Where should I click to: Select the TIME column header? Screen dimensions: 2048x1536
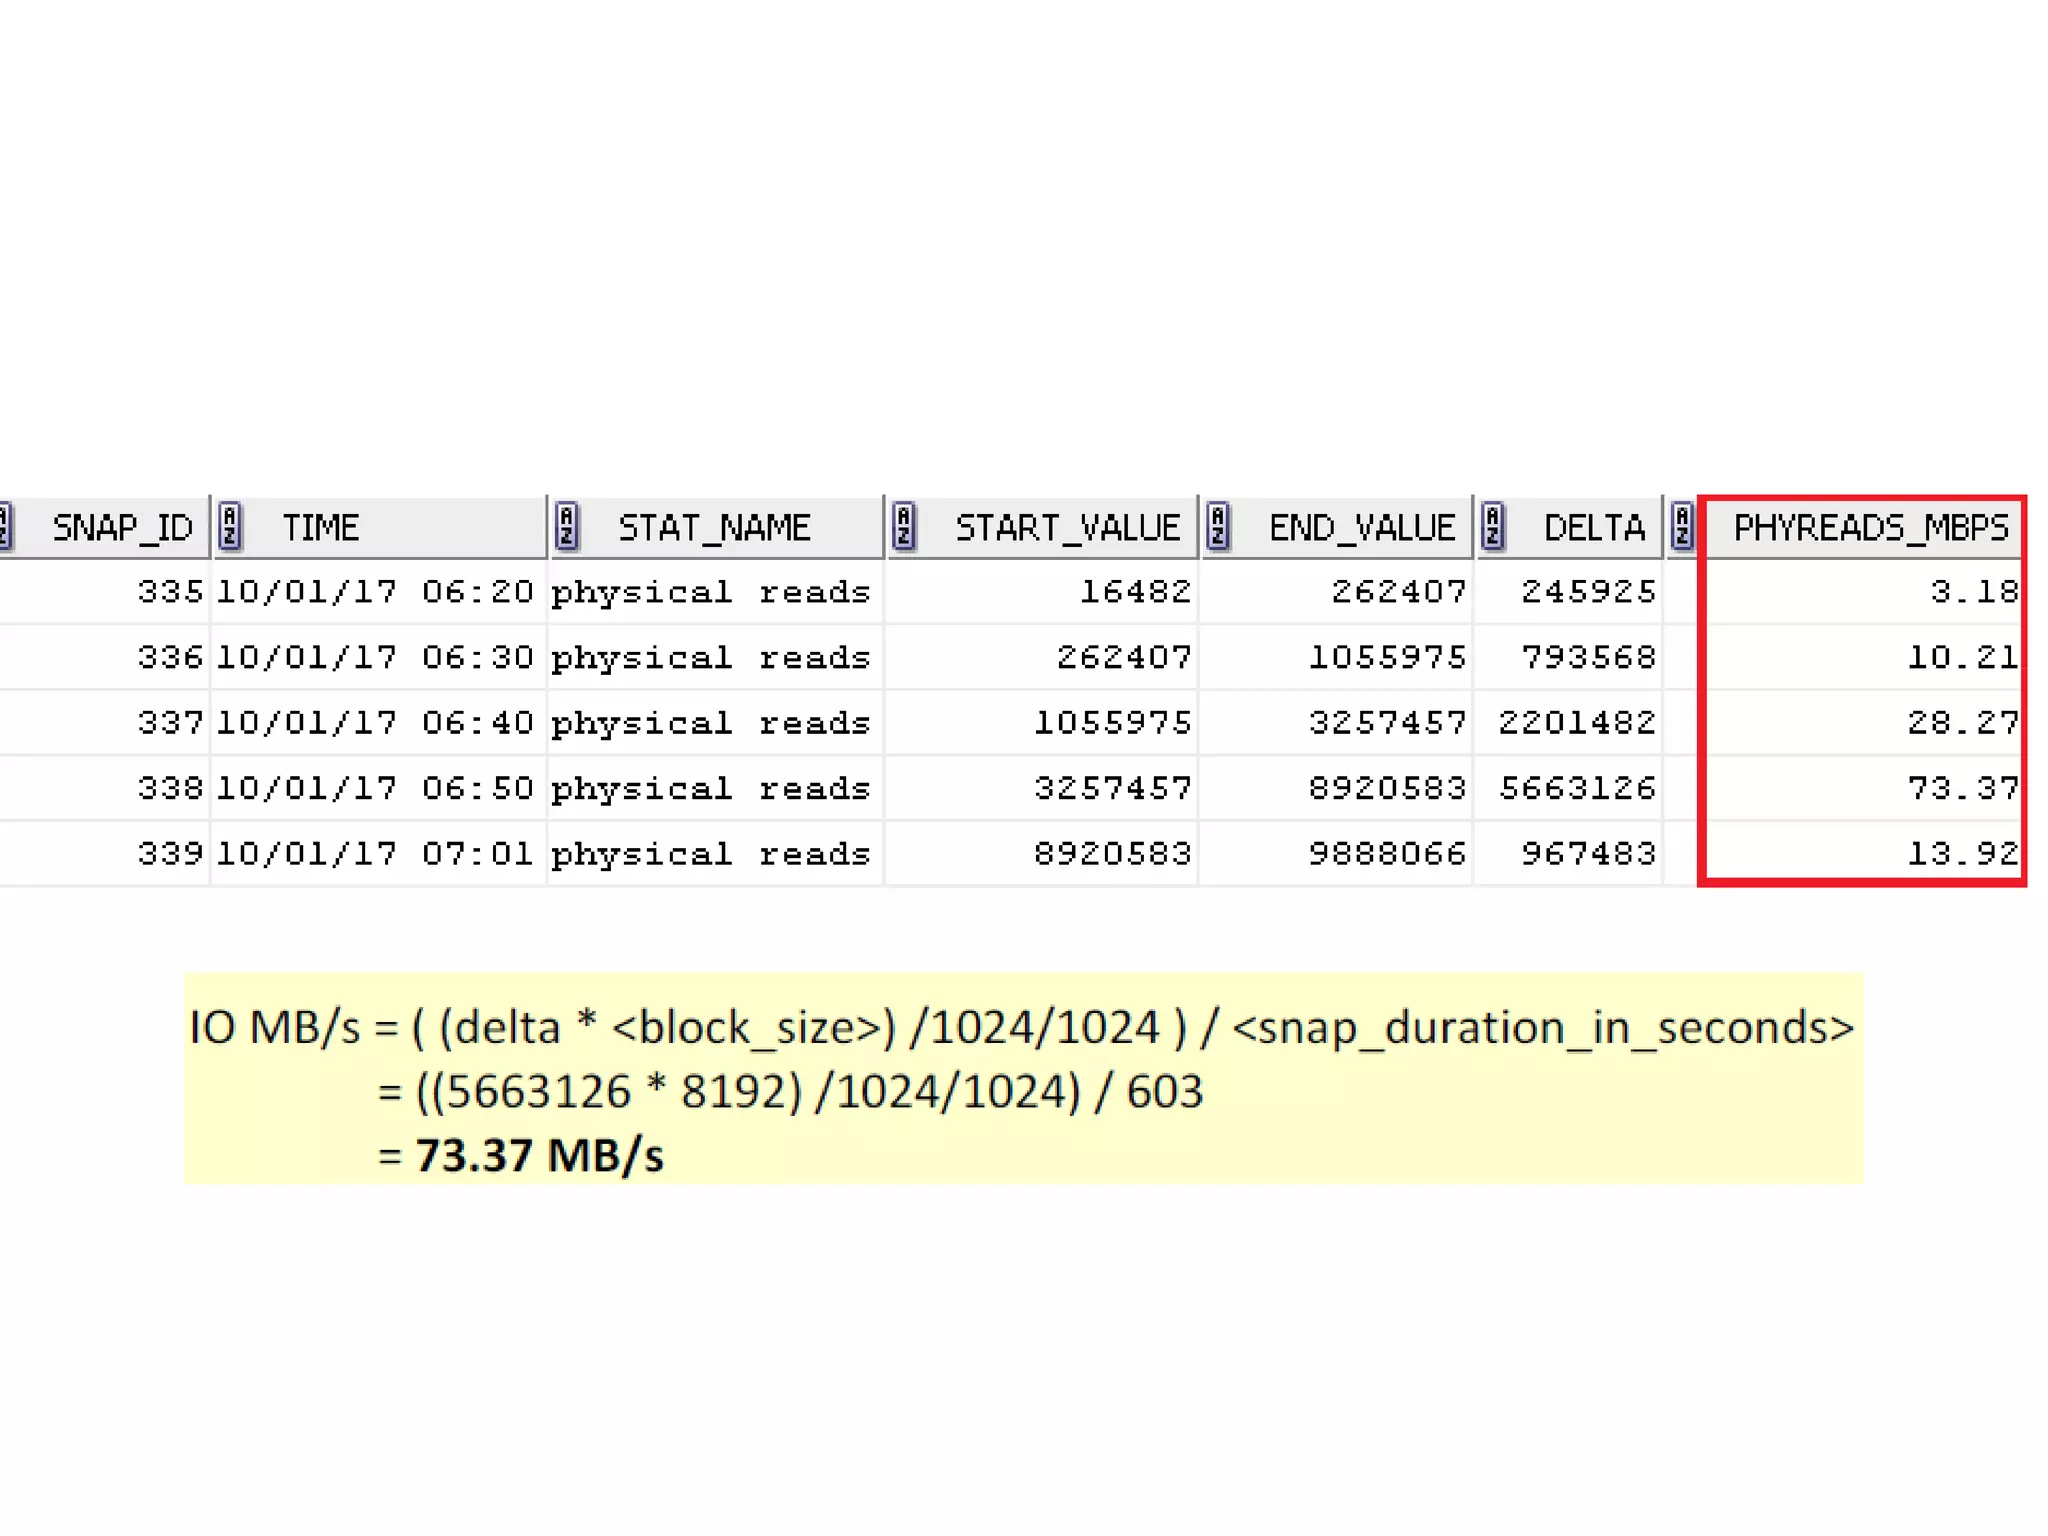pyautogui.click(x=320, y=527)
